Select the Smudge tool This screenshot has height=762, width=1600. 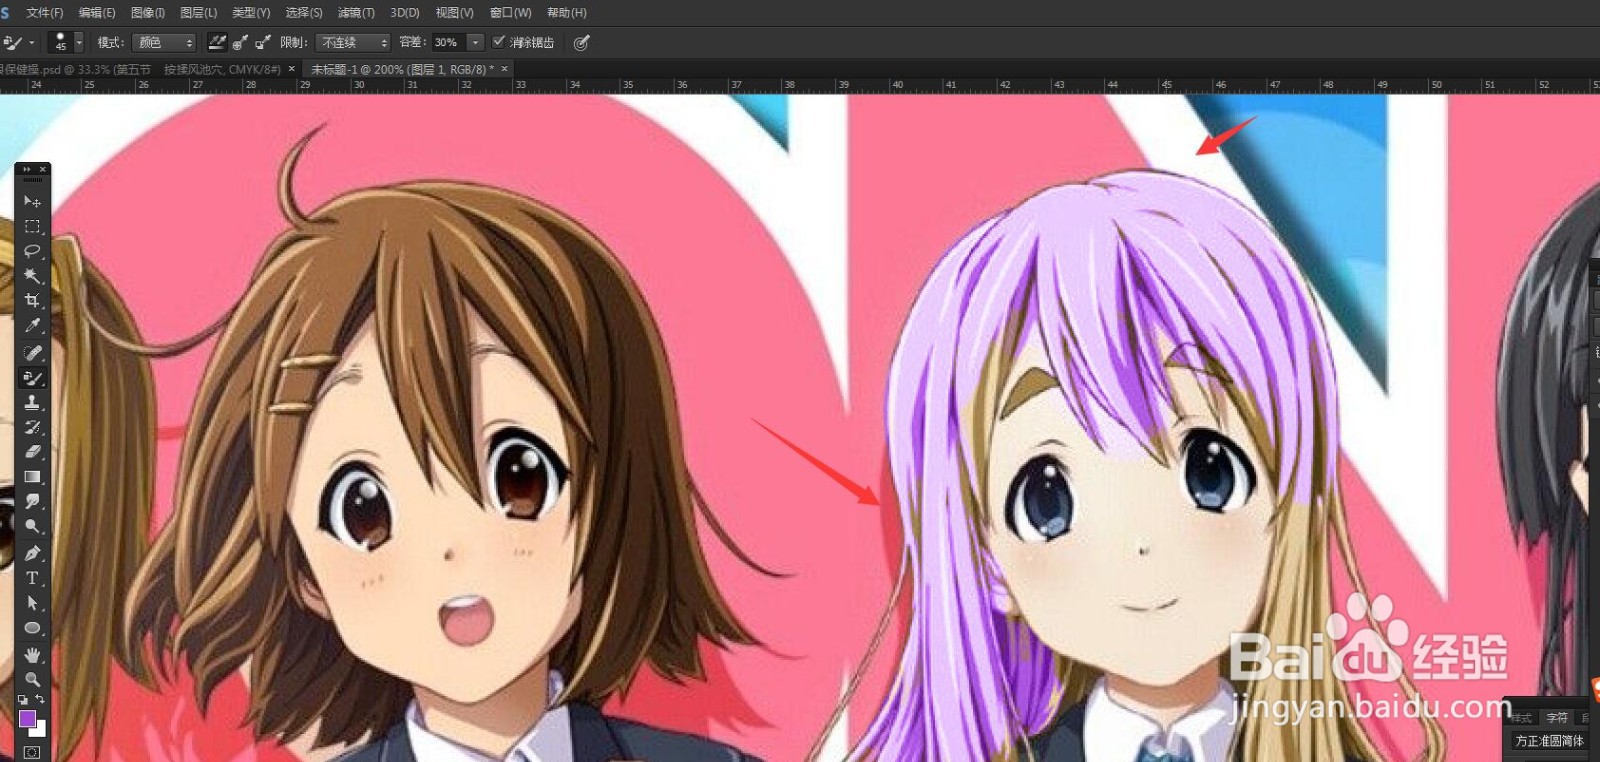click(32, 501)
